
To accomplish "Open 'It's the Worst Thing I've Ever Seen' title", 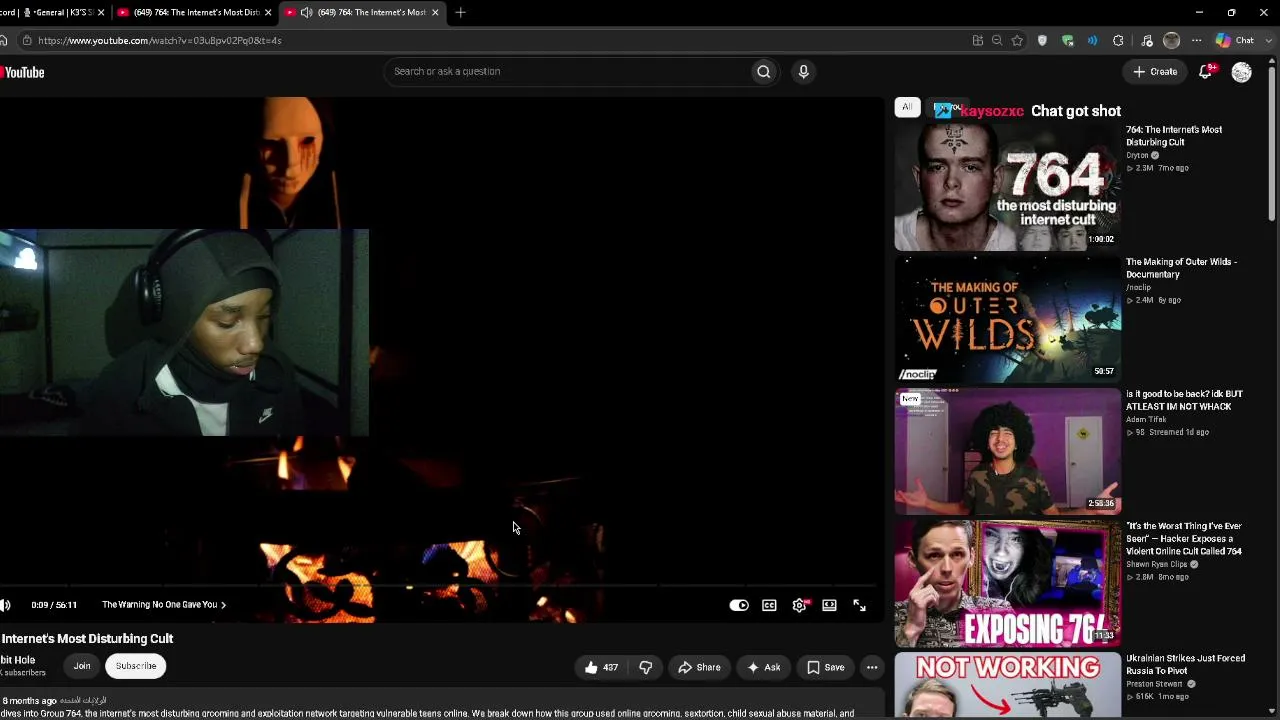I will pos(1184,539).
